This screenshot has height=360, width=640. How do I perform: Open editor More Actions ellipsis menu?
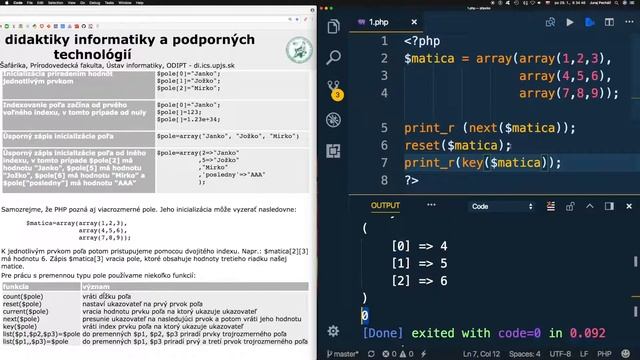coord(629,22)
